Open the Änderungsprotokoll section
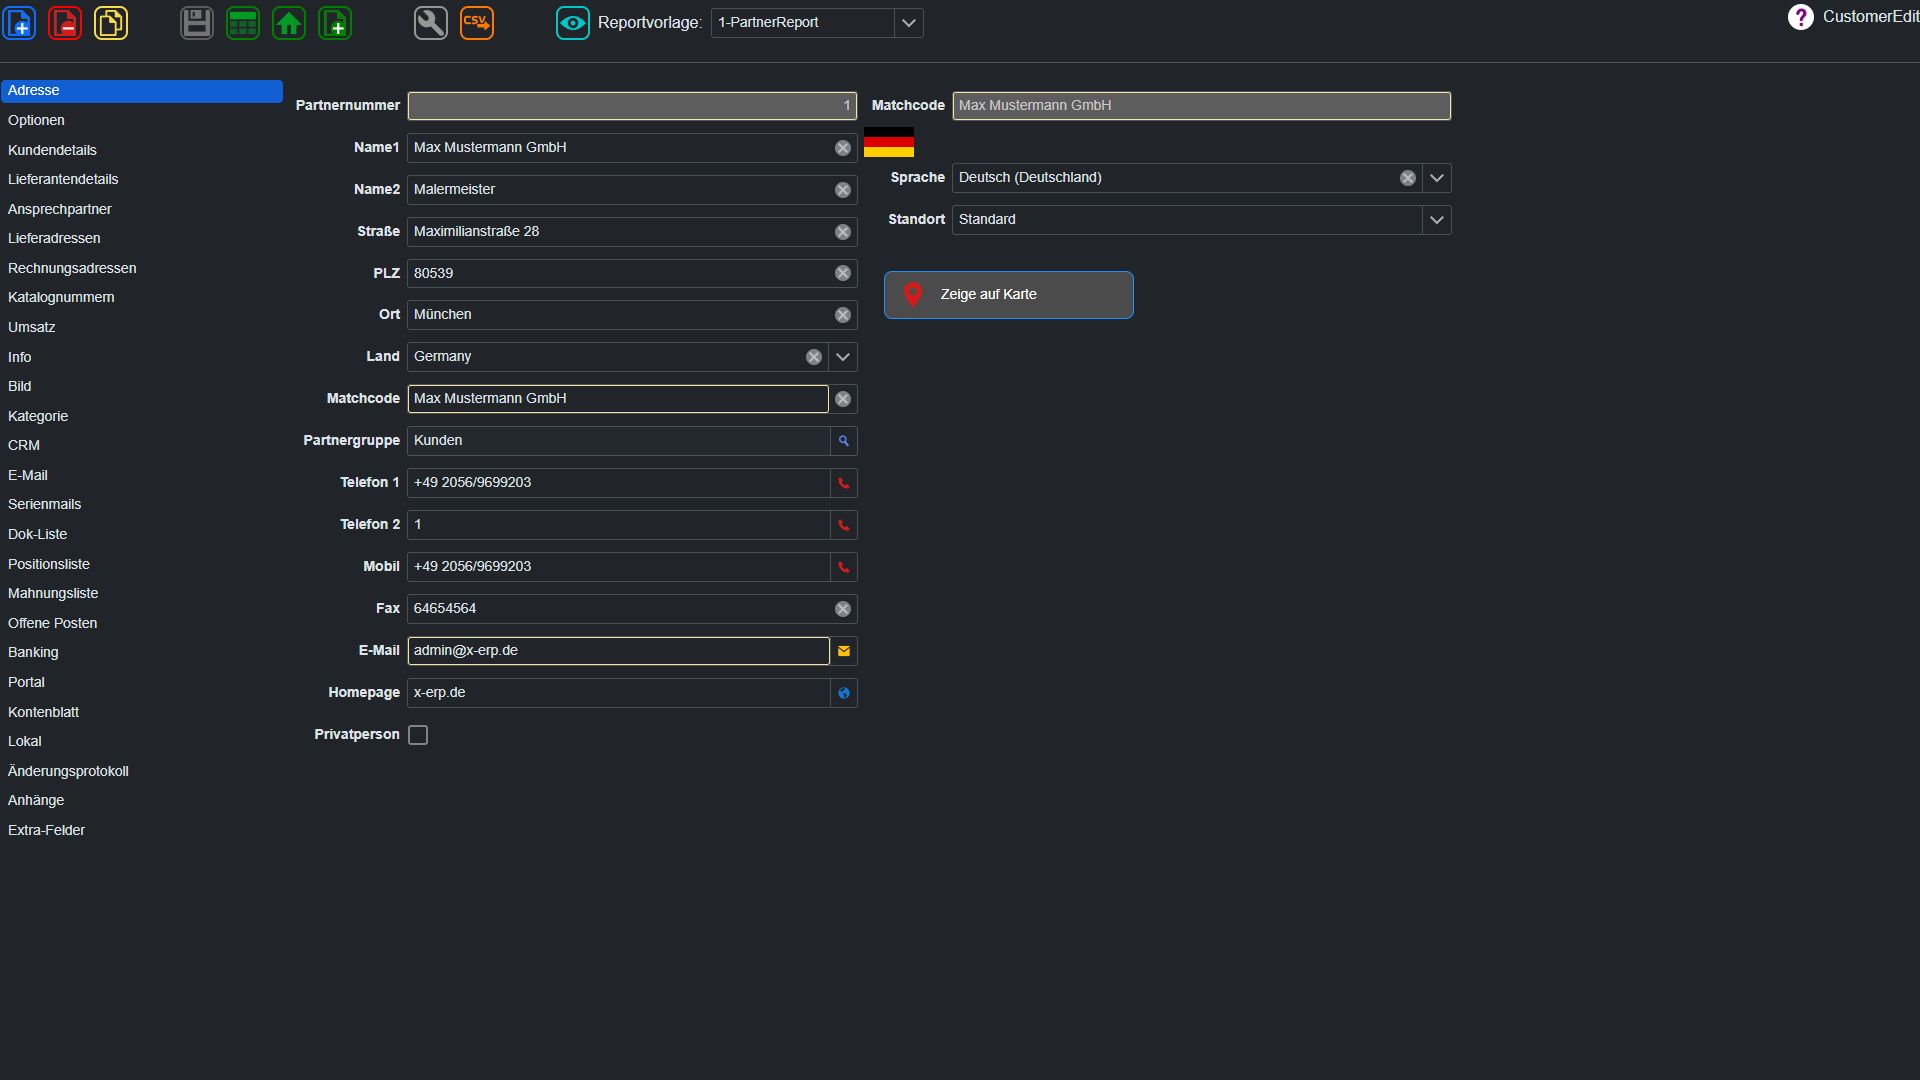Viewport: 1920px width, 1080px height. point(68,771)
